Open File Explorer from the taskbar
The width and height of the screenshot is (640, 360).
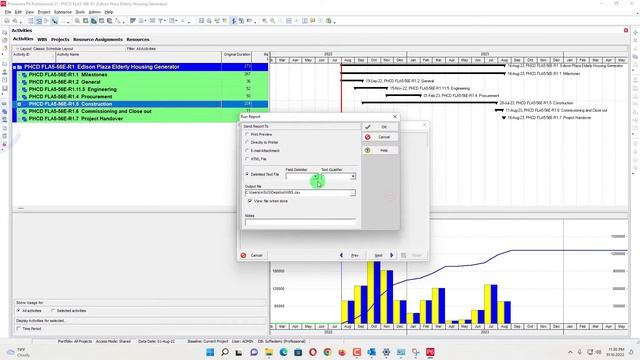269,352
